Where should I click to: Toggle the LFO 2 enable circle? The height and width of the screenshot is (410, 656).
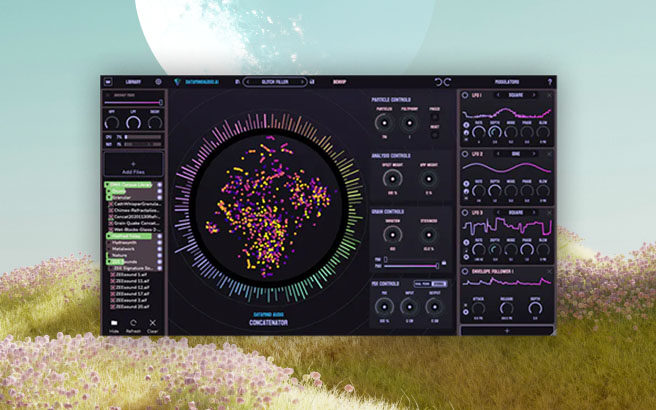465,154
